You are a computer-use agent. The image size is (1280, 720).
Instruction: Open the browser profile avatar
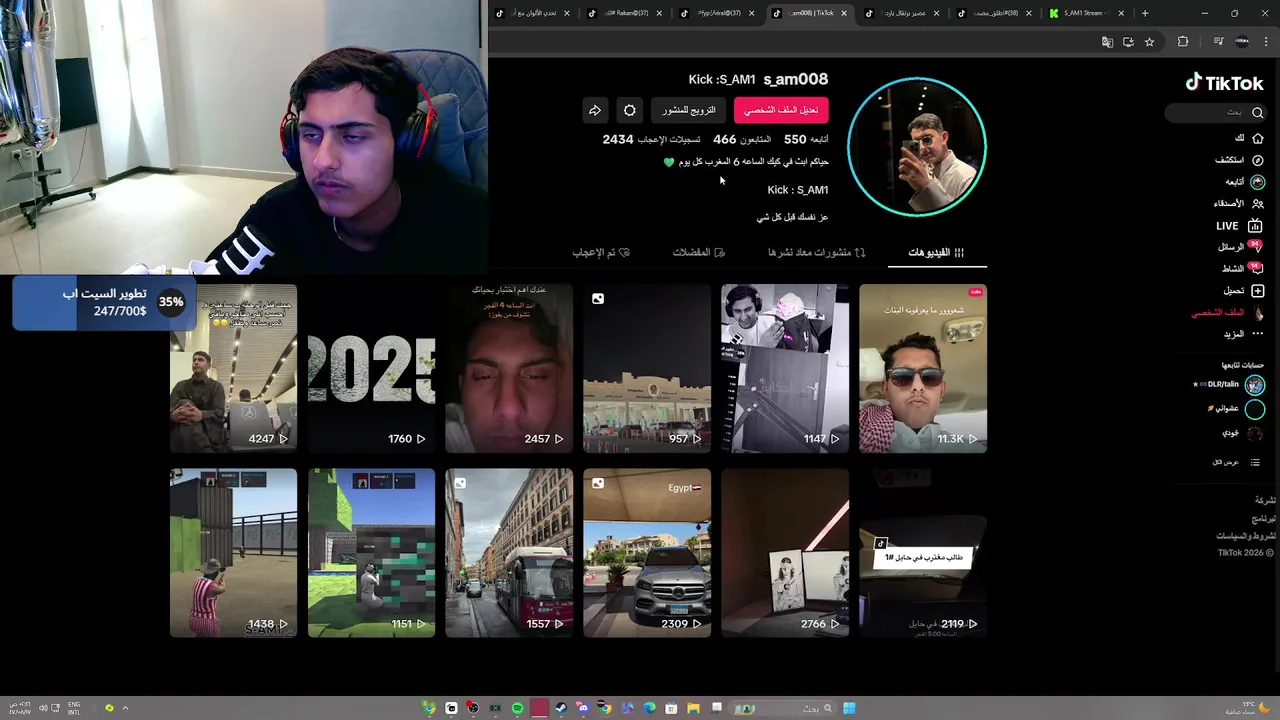click(1243, 42)
